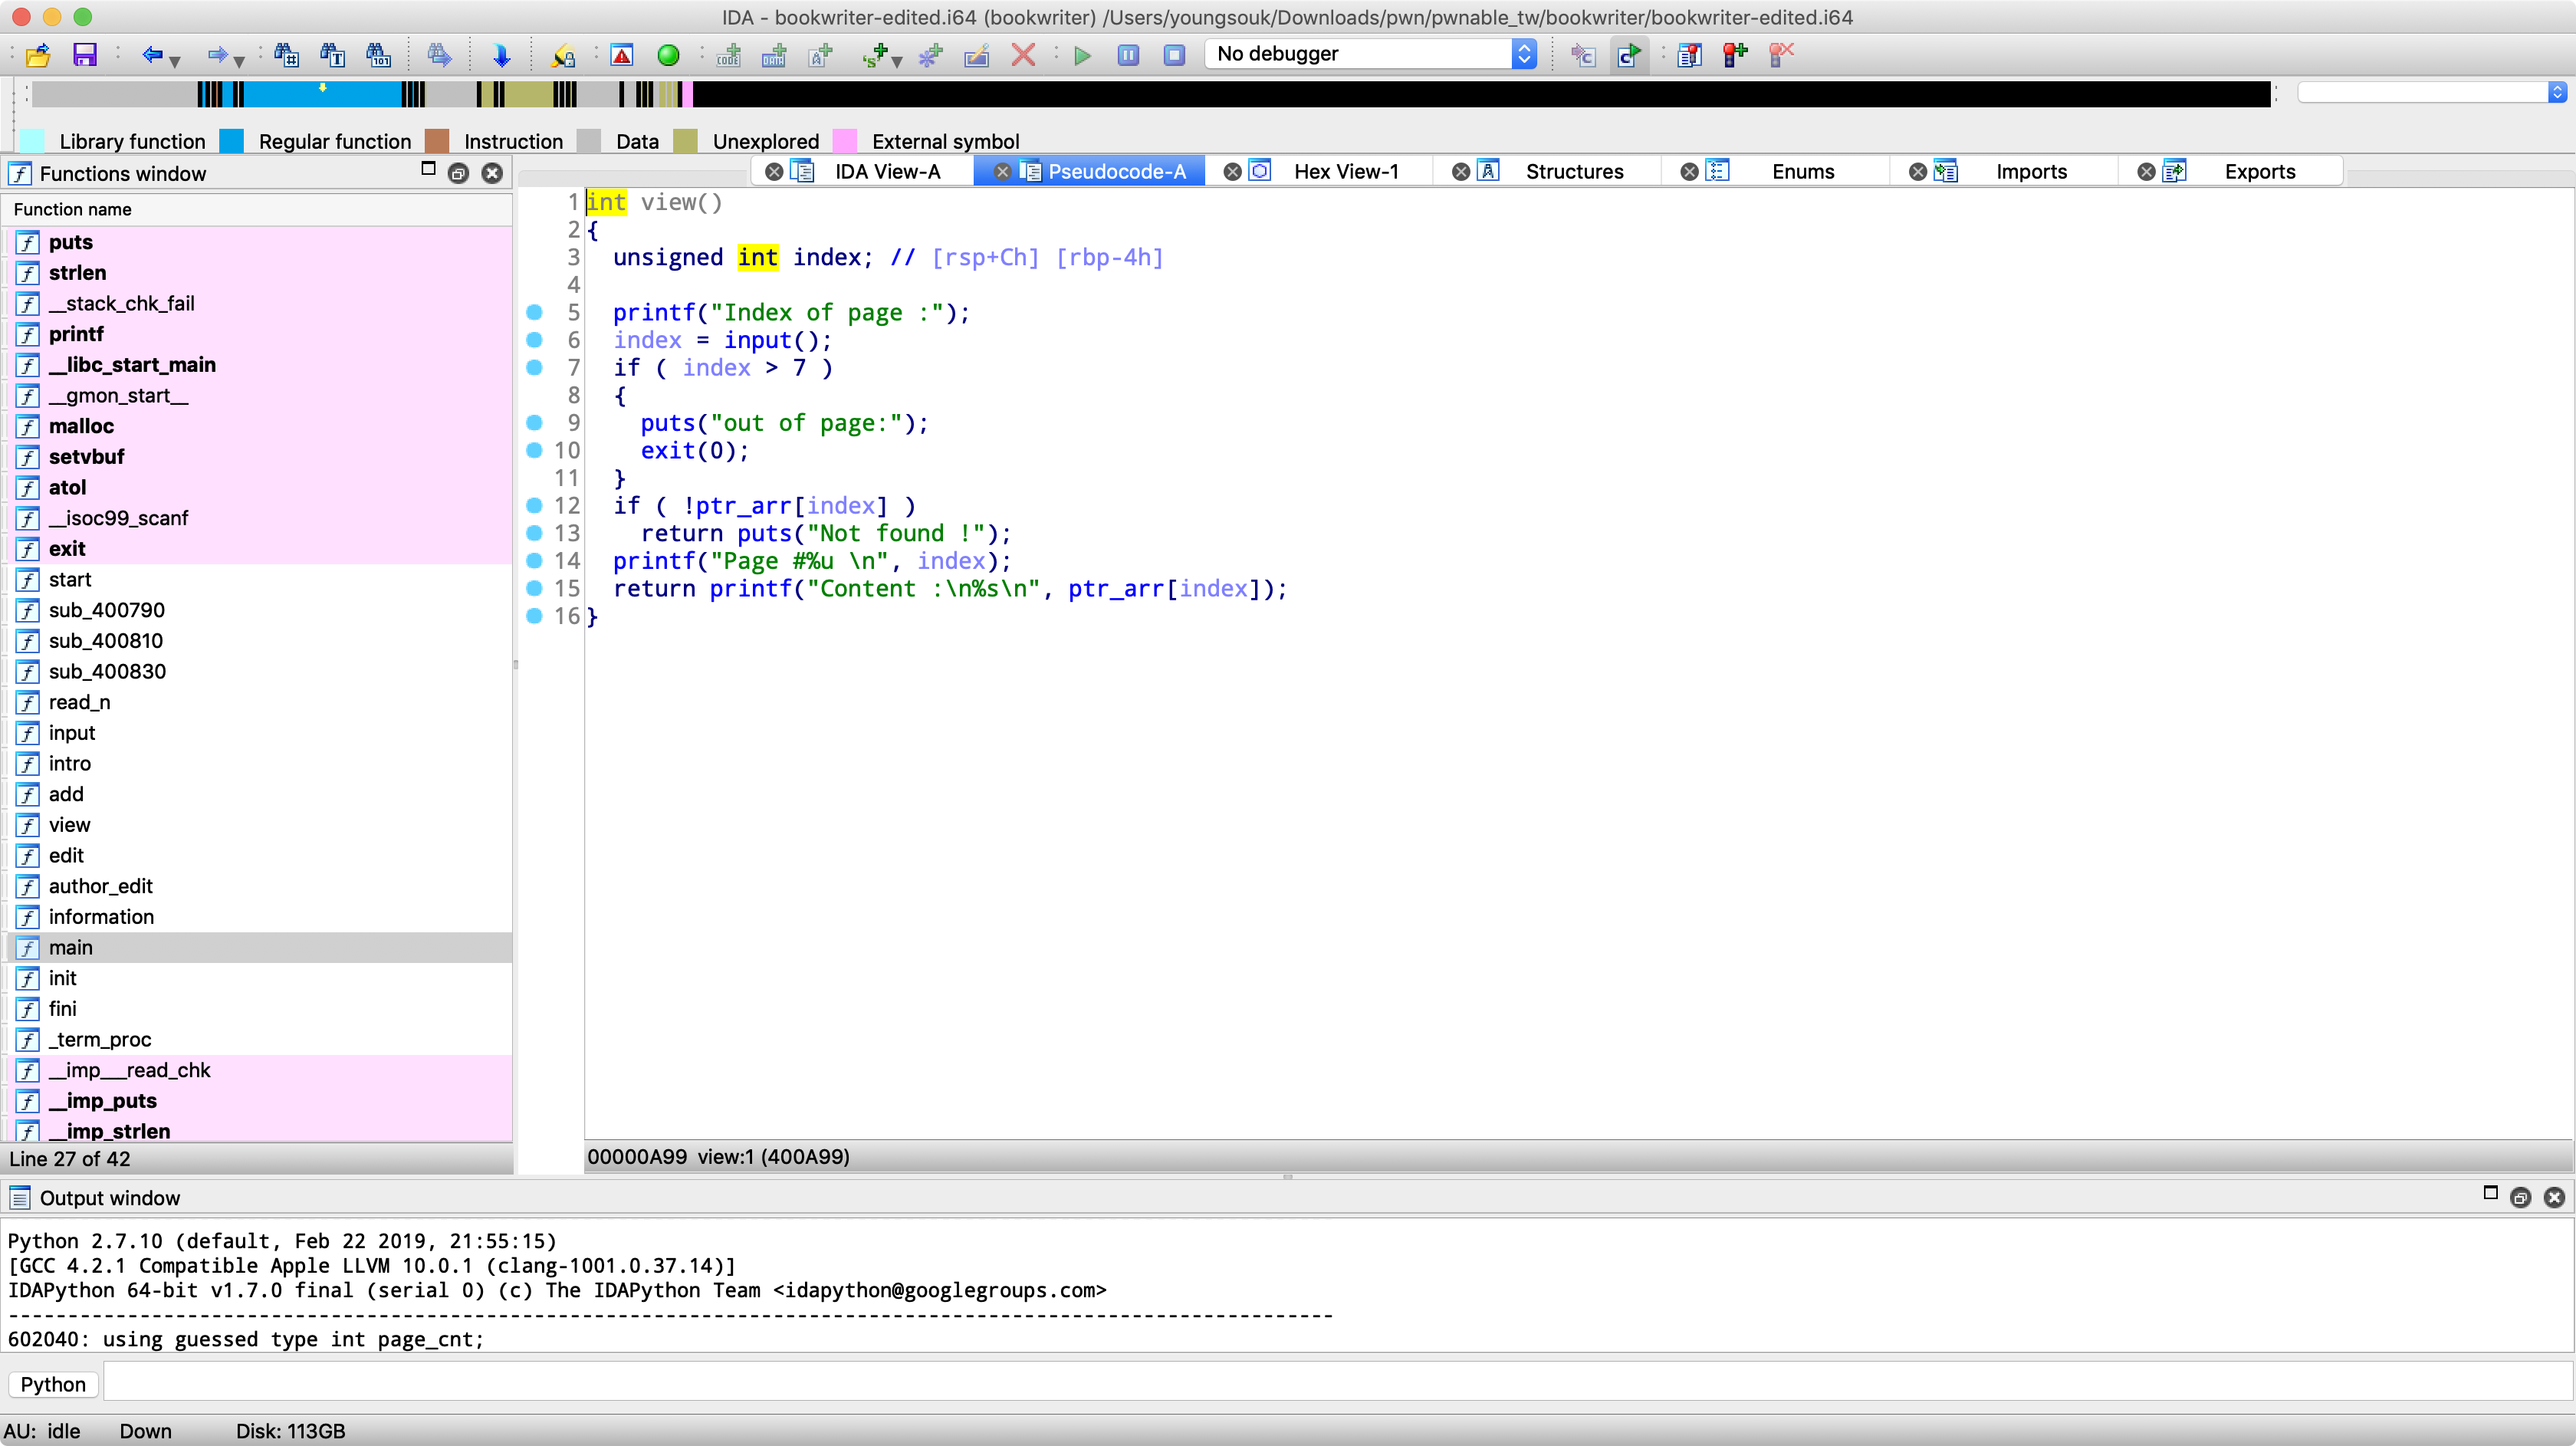Toggle breakpoint dot on line 5
Screen dimensions: 2576x1446
534,312
